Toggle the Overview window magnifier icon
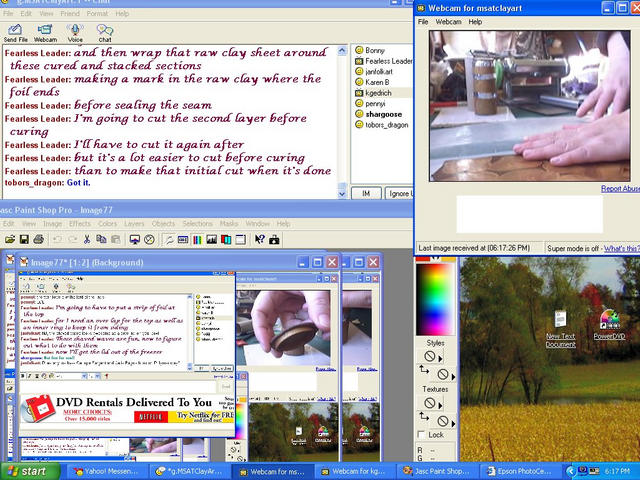The image size is (640, 480). (169, 240)
